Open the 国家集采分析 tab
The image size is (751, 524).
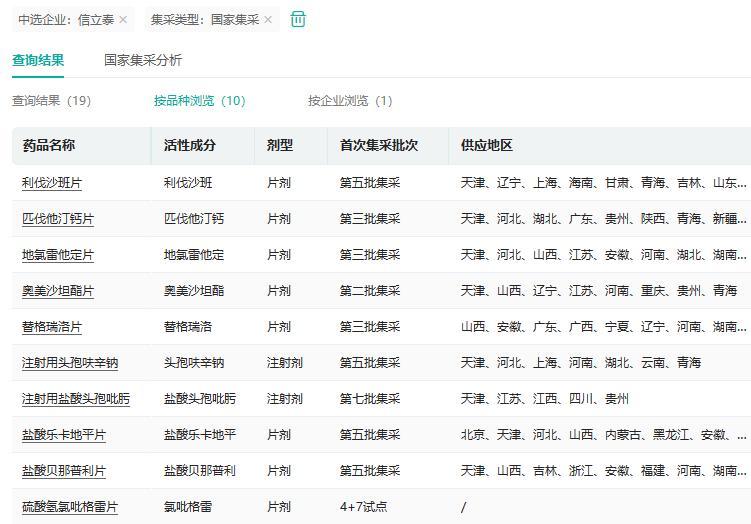143,60
